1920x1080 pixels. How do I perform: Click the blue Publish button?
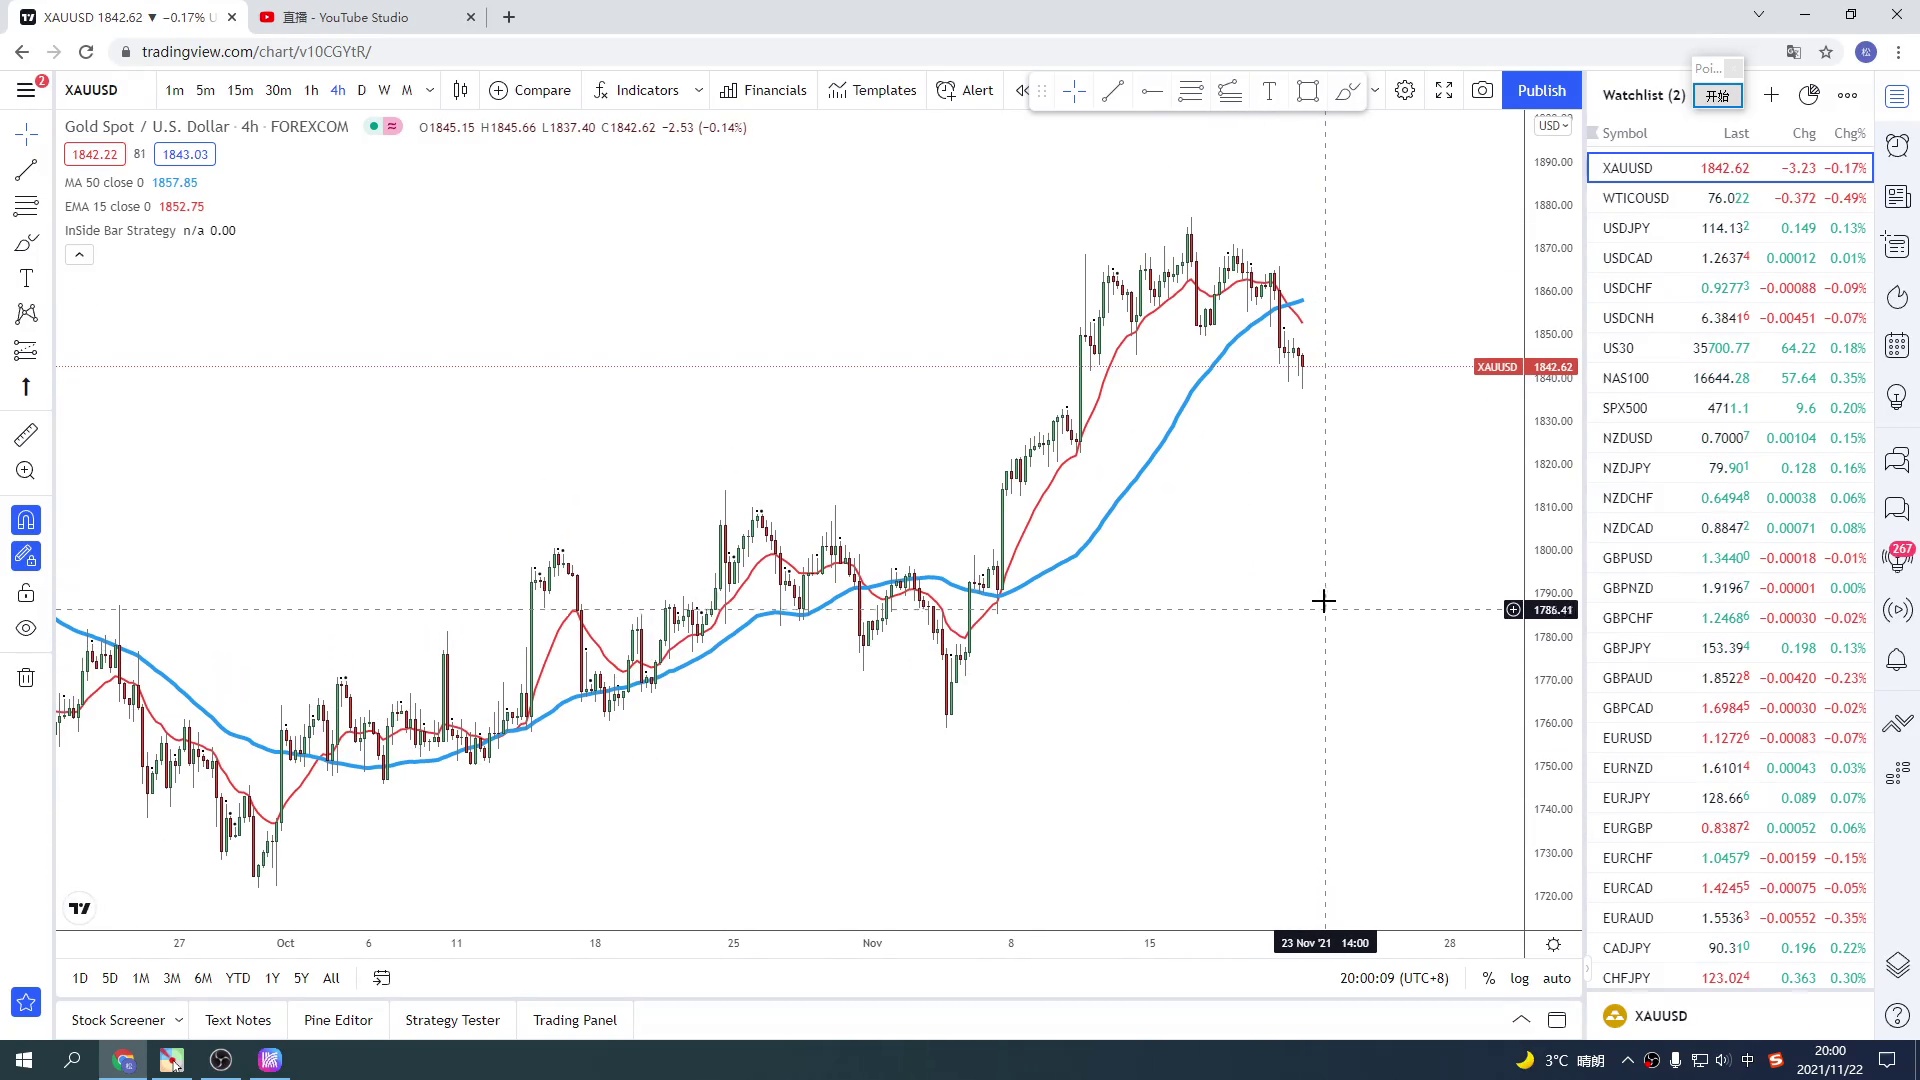[1541, 90]
